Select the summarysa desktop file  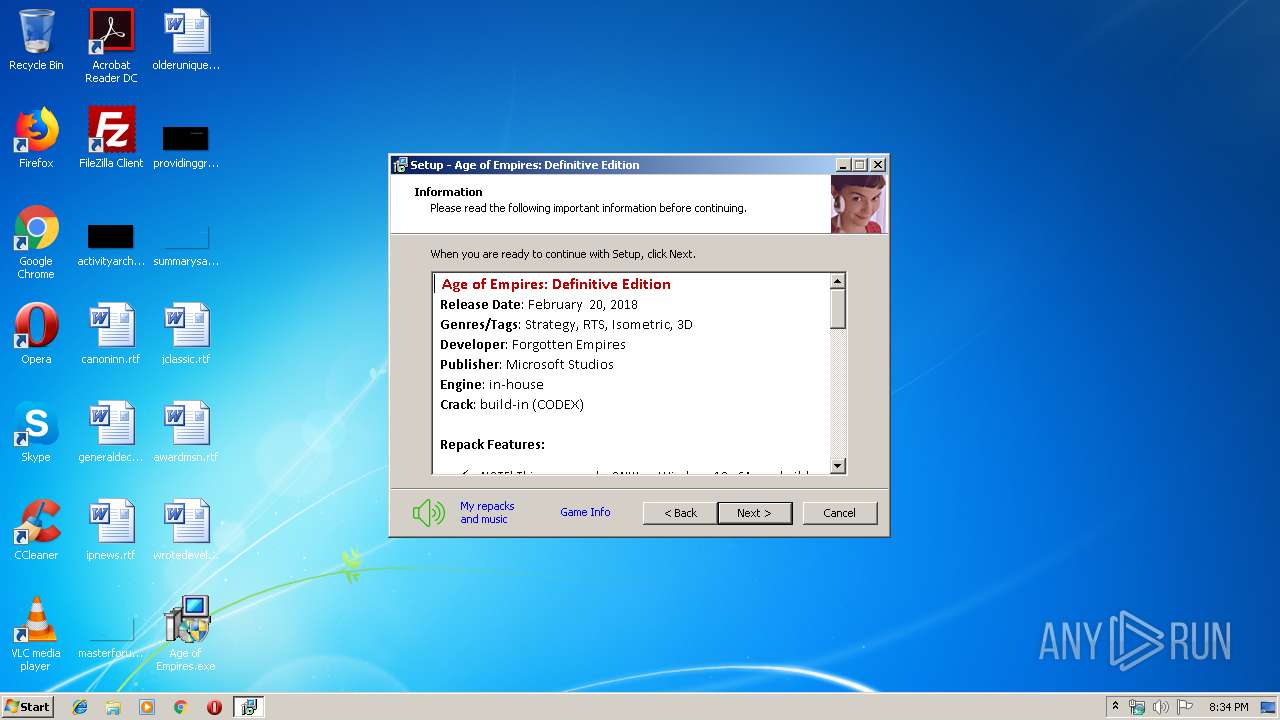click(x=186, y=245)
